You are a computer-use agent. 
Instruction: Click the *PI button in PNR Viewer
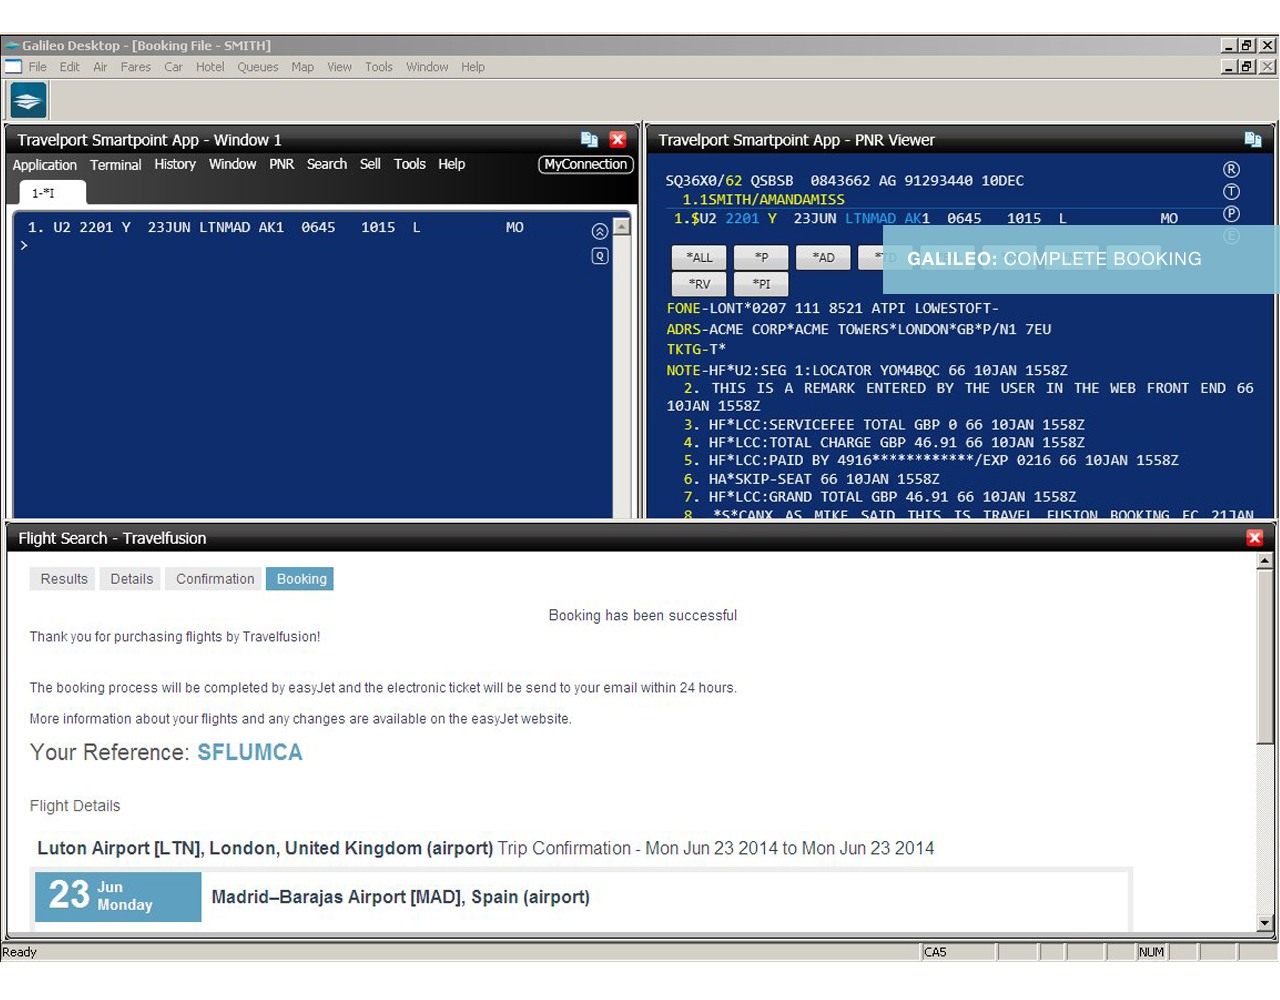tap(762, 284)
